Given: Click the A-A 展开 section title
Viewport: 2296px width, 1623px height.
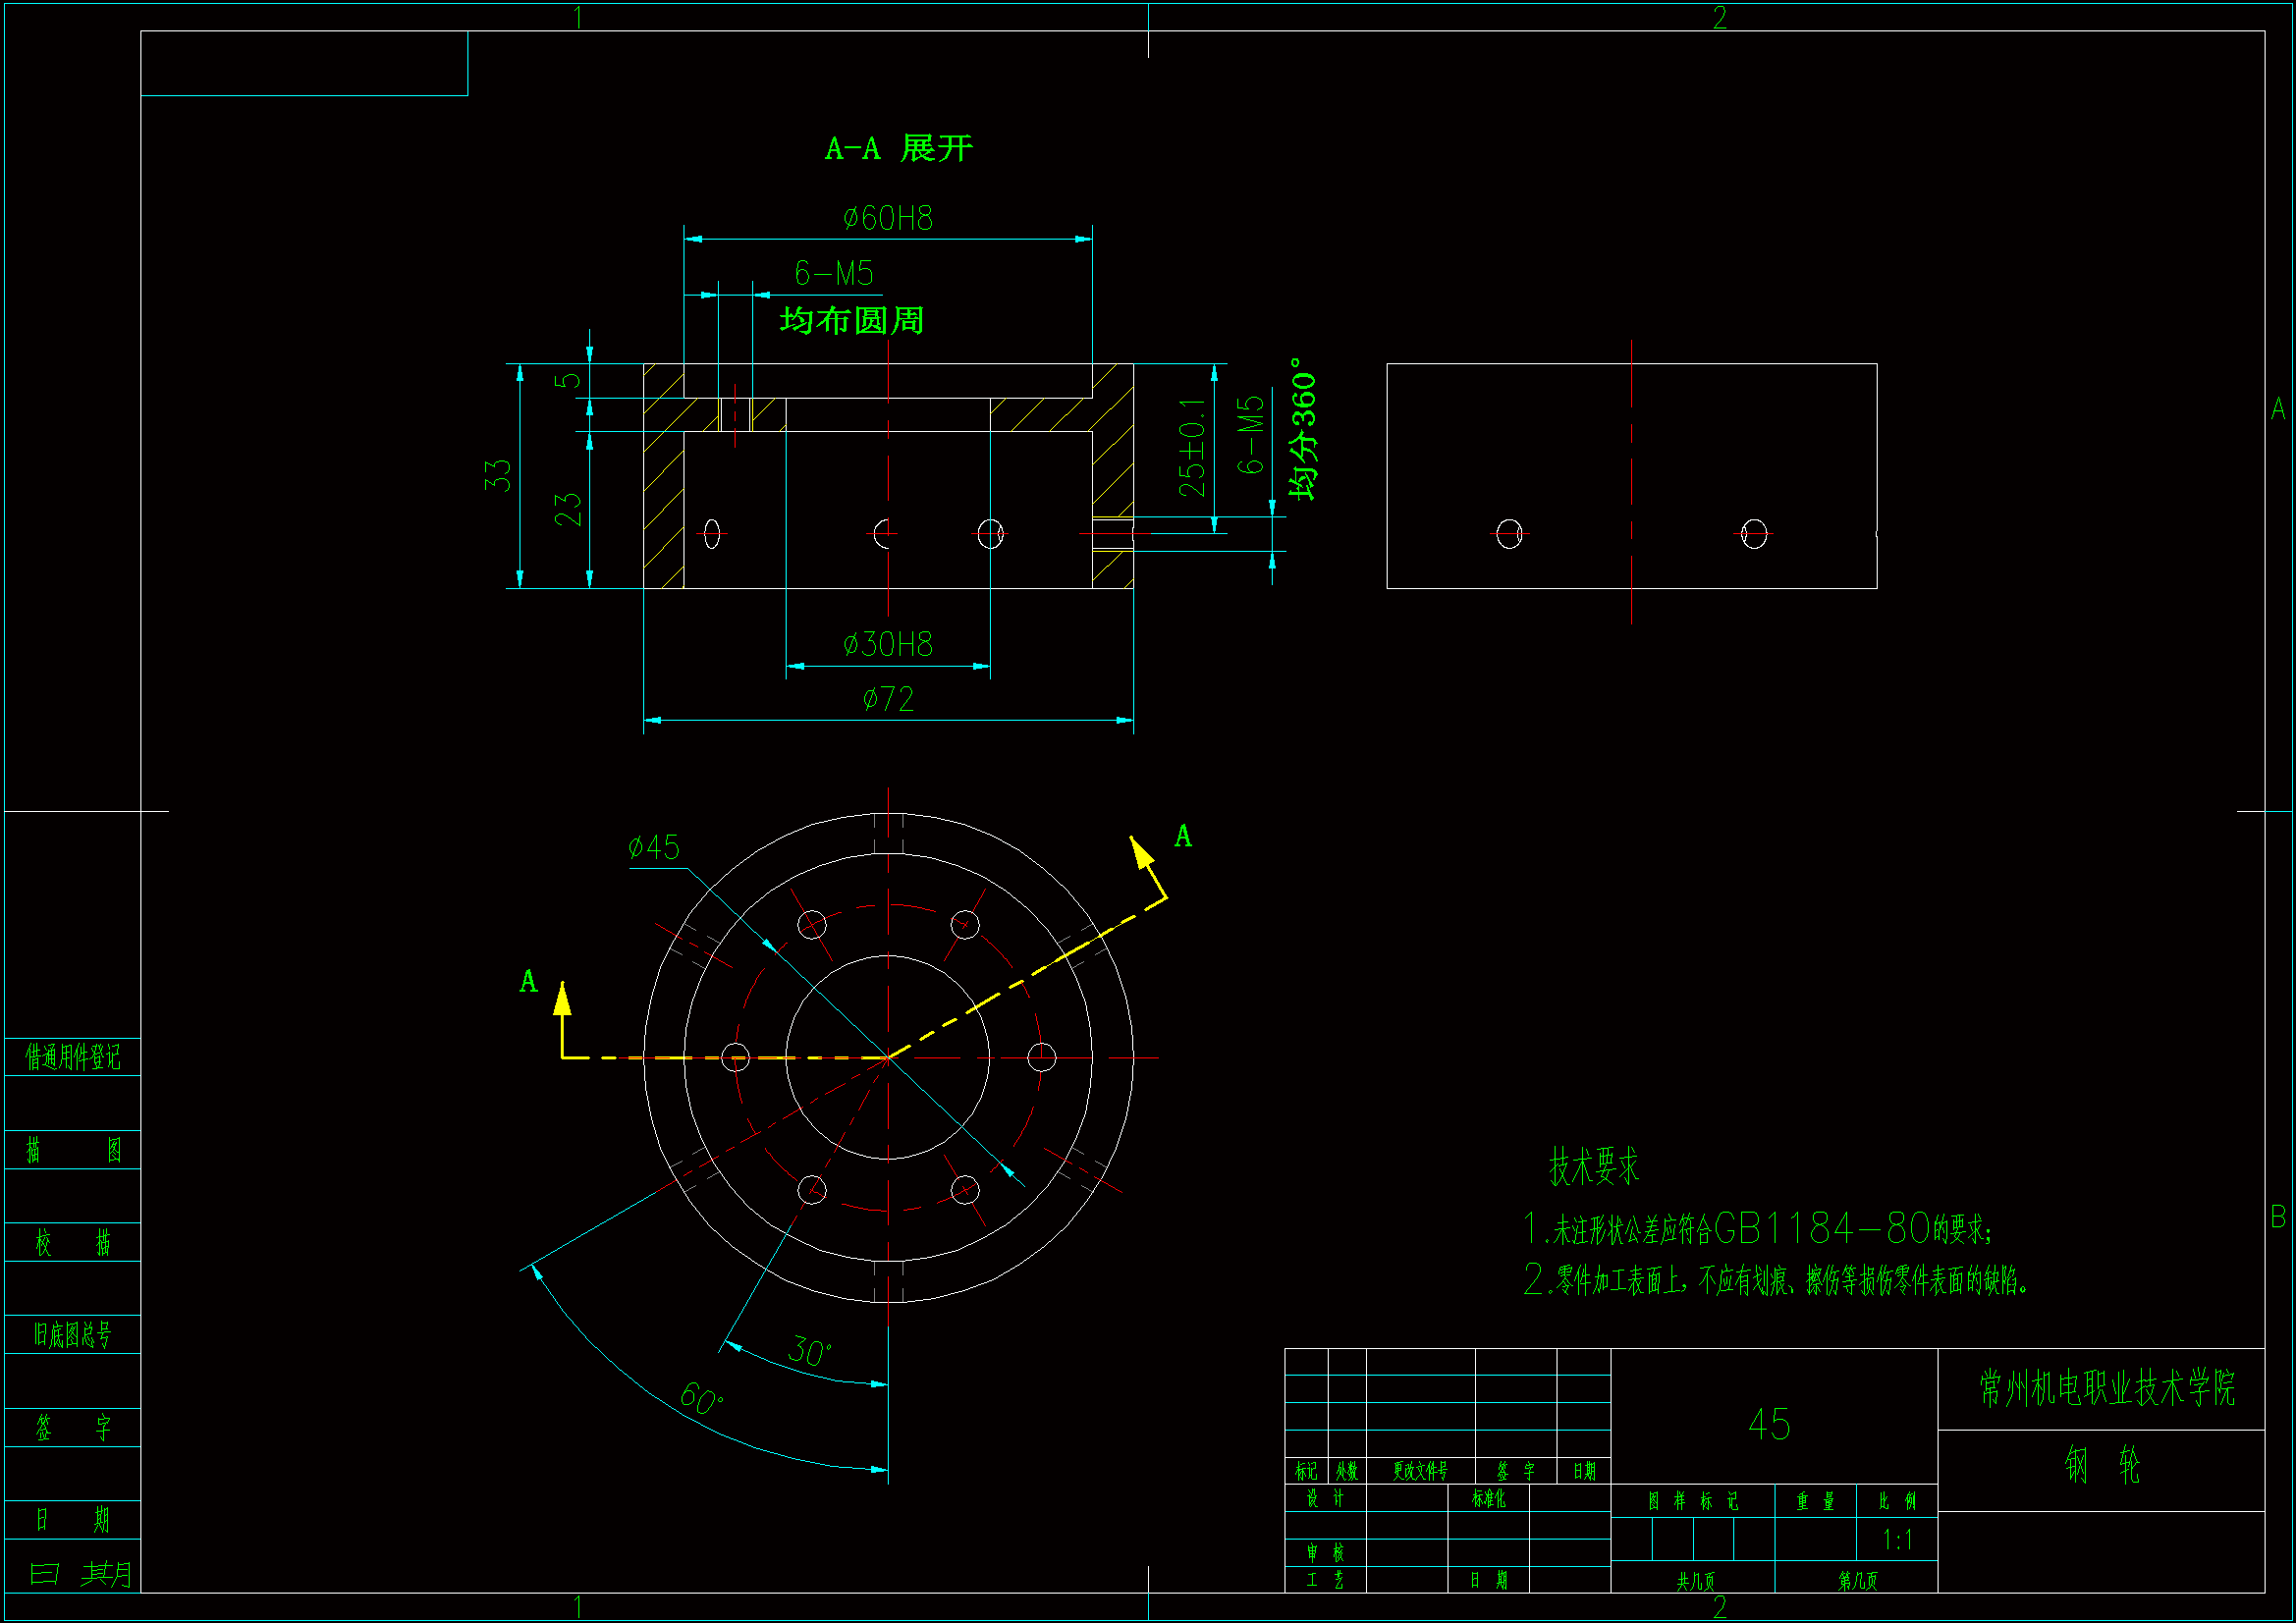Looking at the screenshot, I should [898, 149].
